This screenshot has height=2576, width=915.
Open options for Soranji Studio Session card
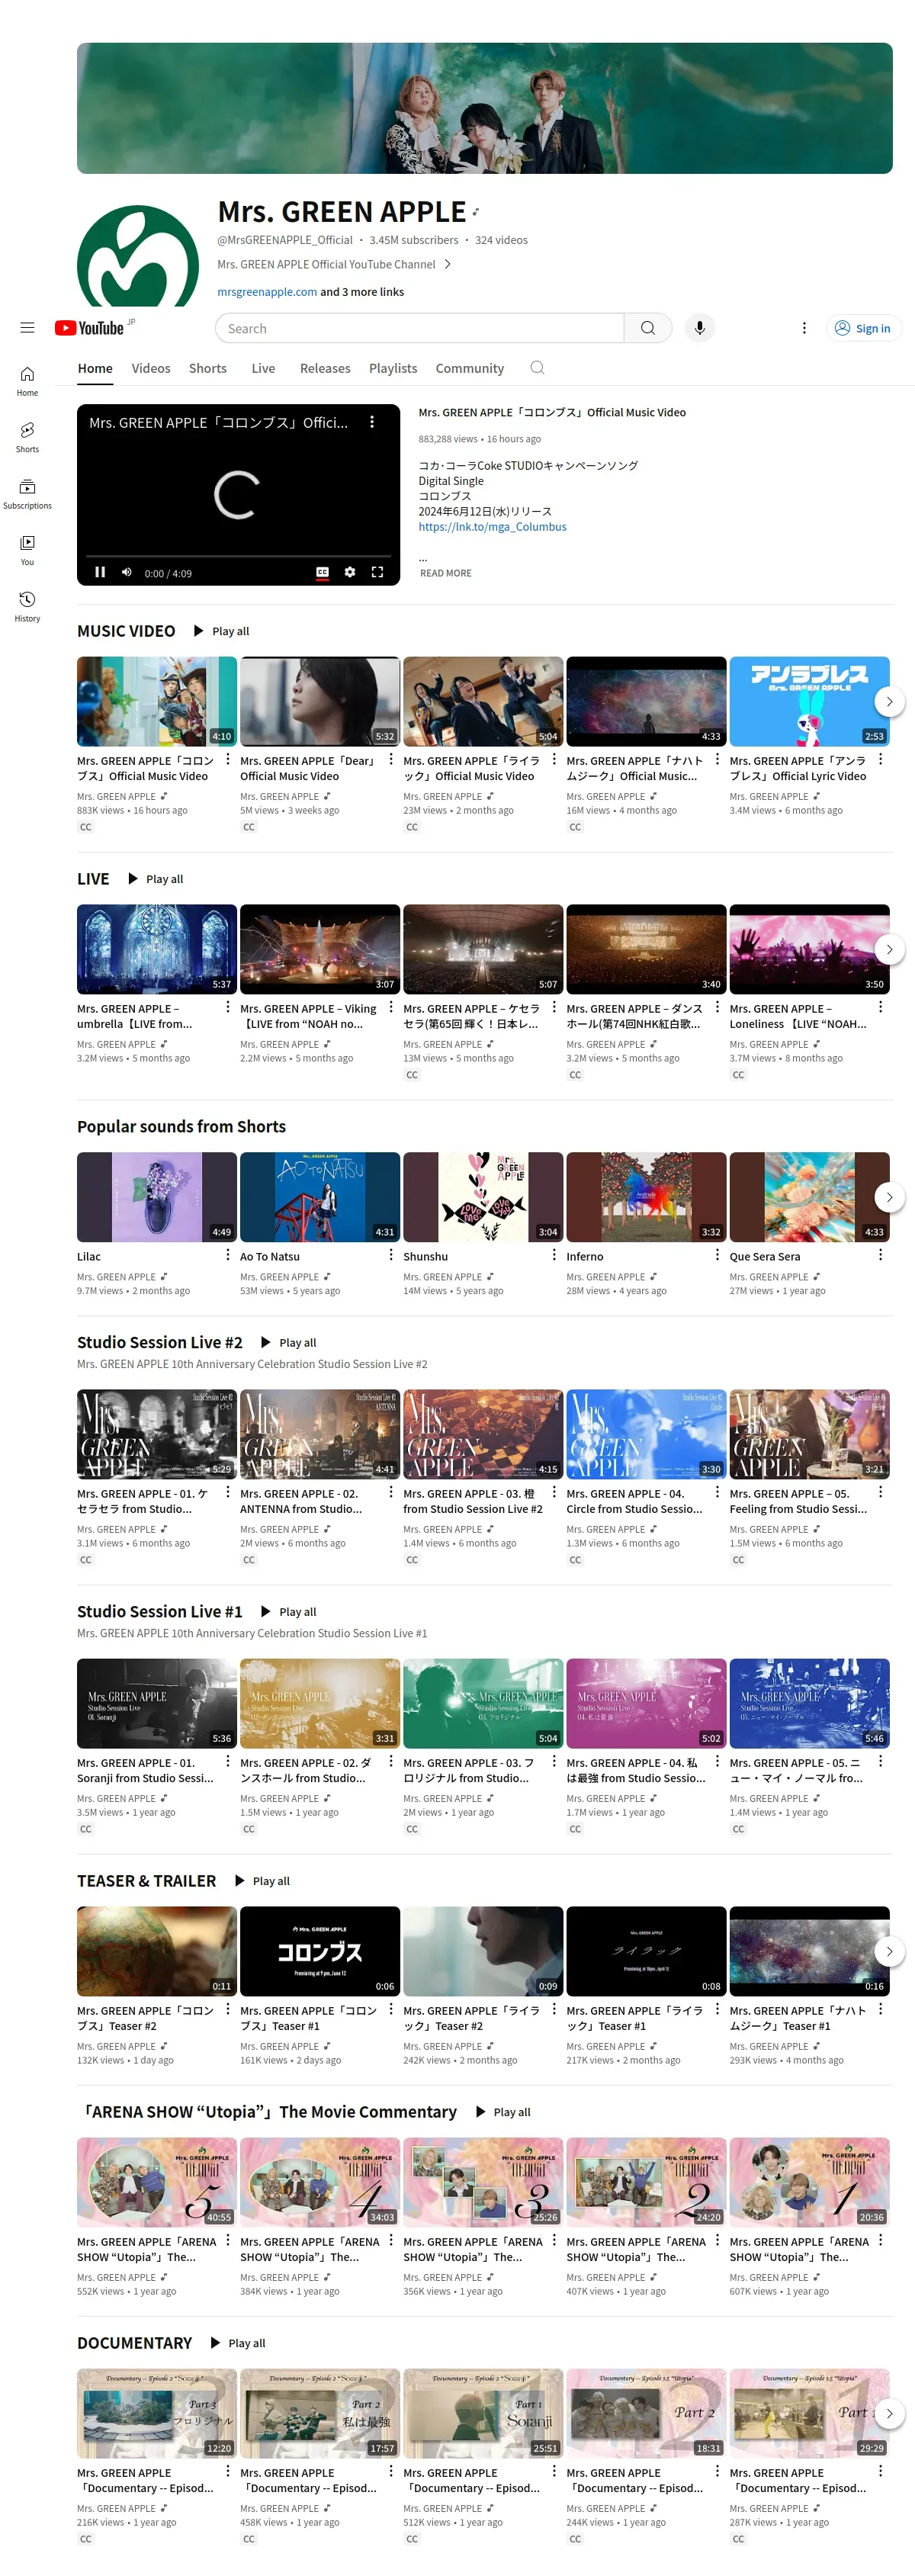coord(228,1761)
